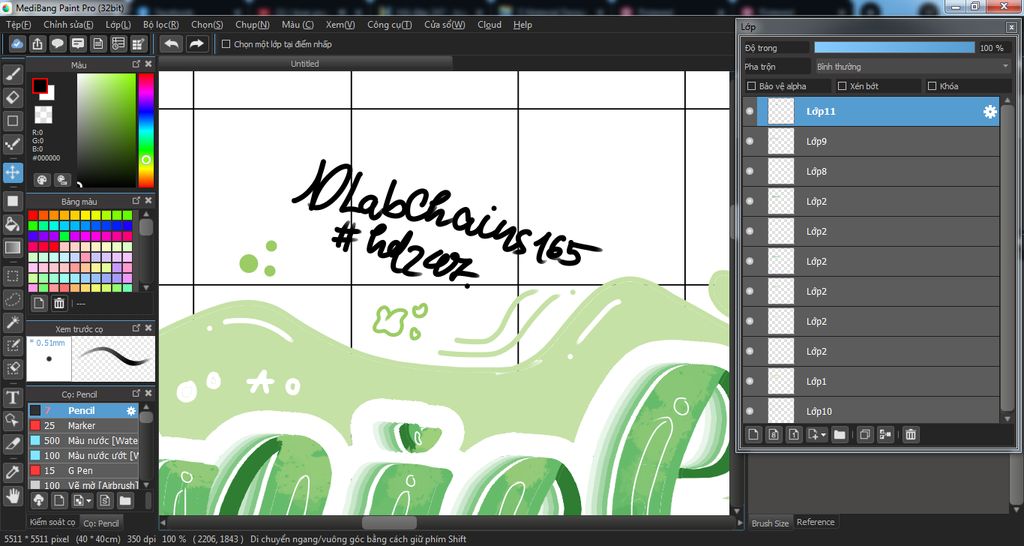Select the Dot tool

click(12, 144)
